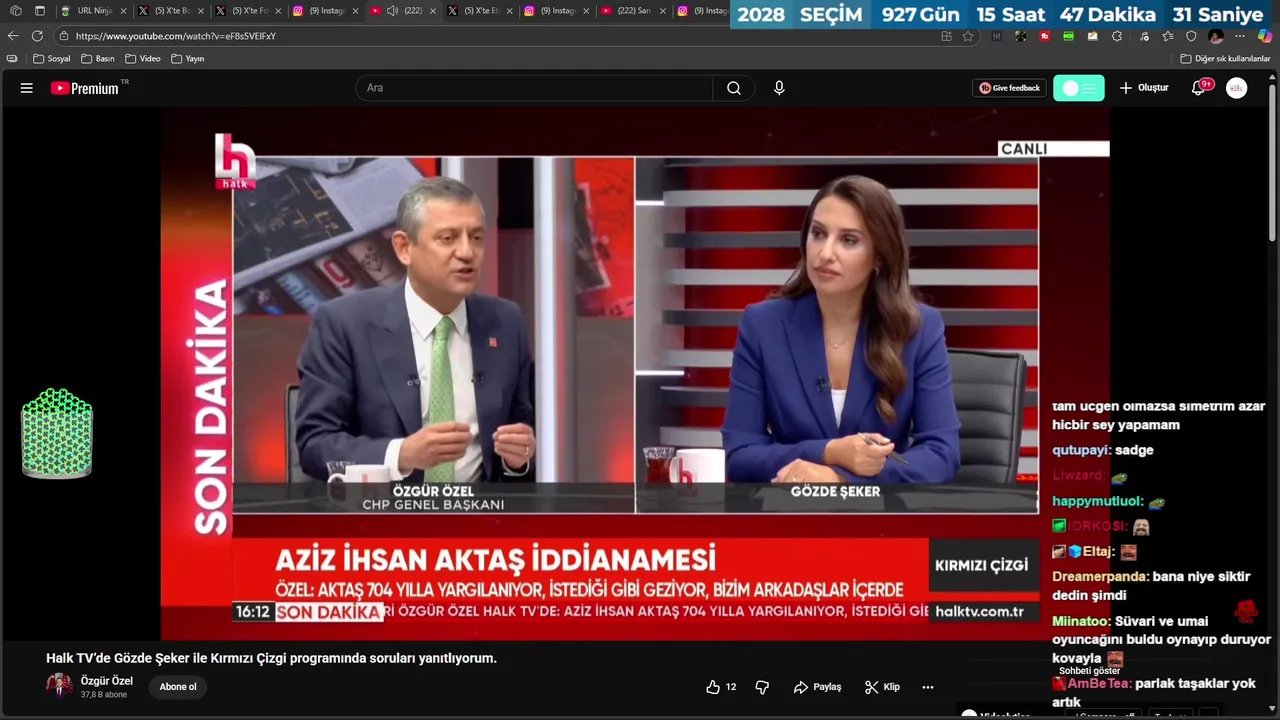Viewport: 1280px width, 720px height.
Task: Open the Özgür Özel channel name link
Action: point(107,681)
